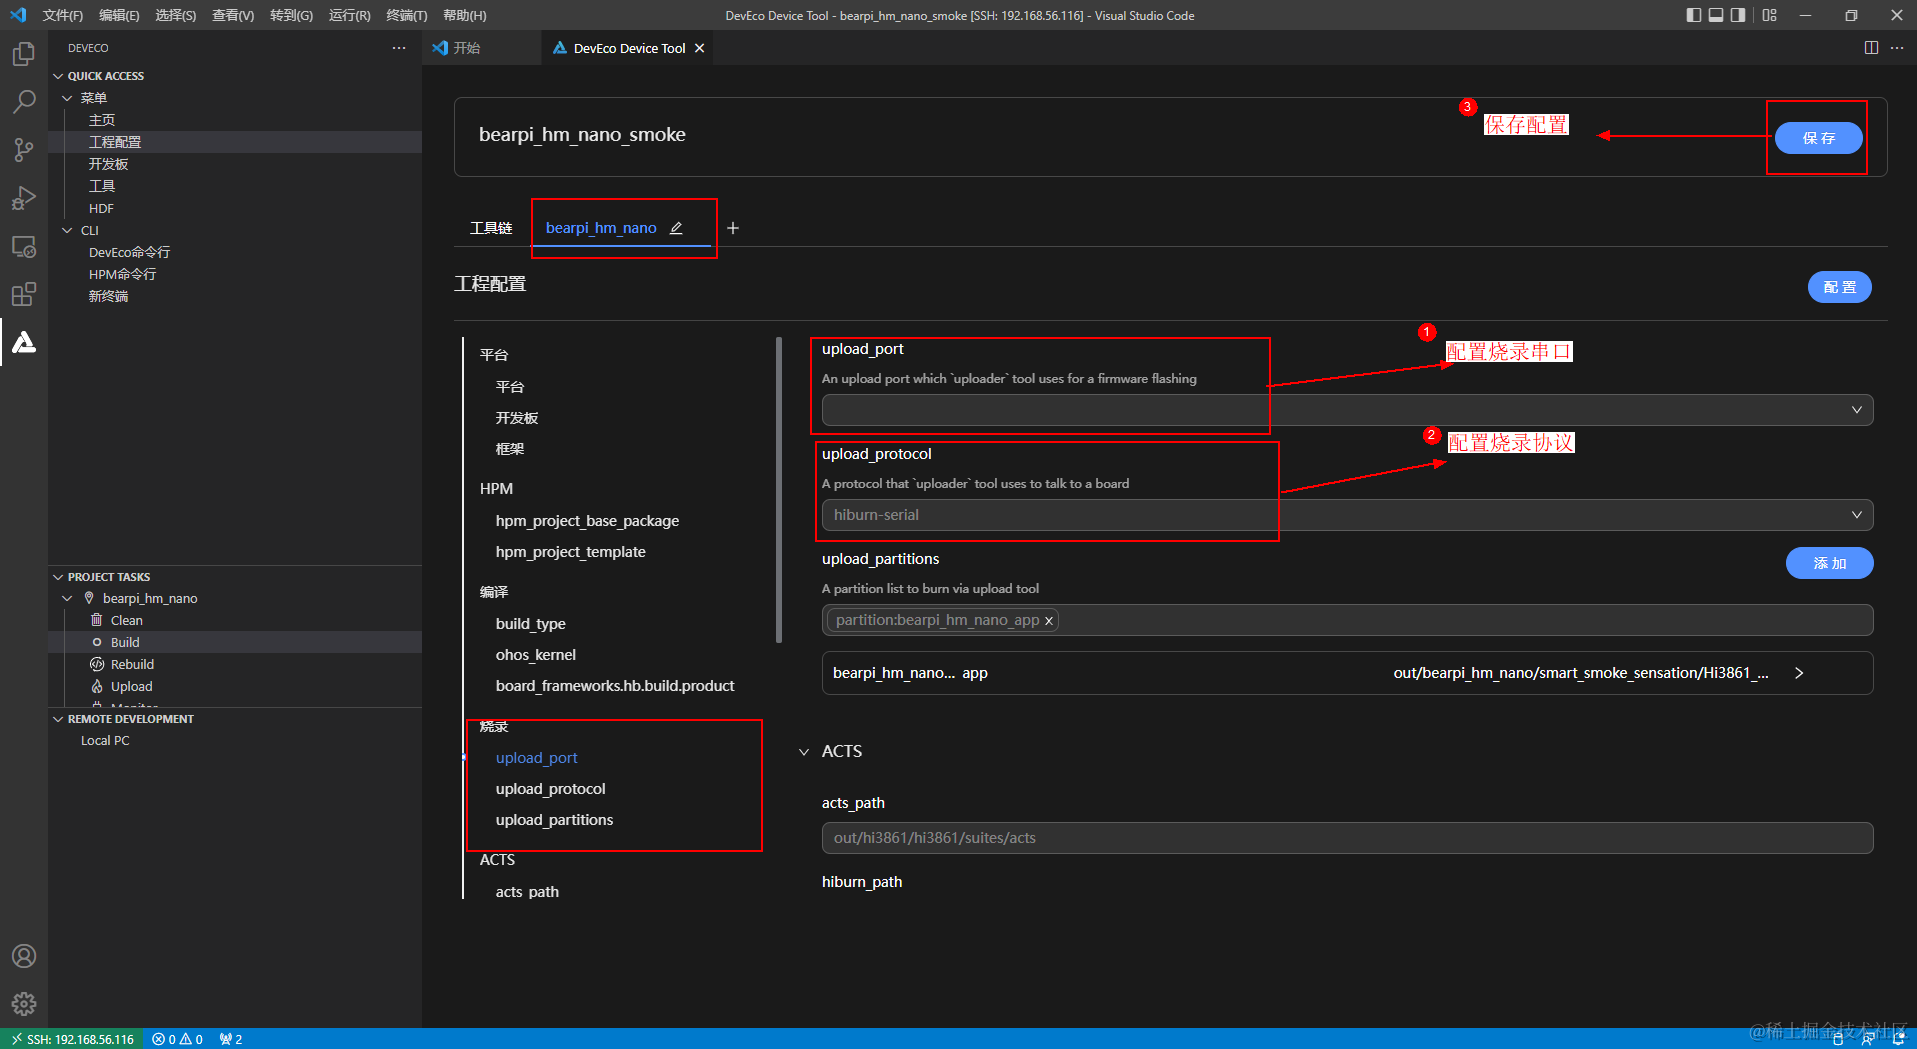
Task: Collapse the ACTS settings section
Action: 804,752
